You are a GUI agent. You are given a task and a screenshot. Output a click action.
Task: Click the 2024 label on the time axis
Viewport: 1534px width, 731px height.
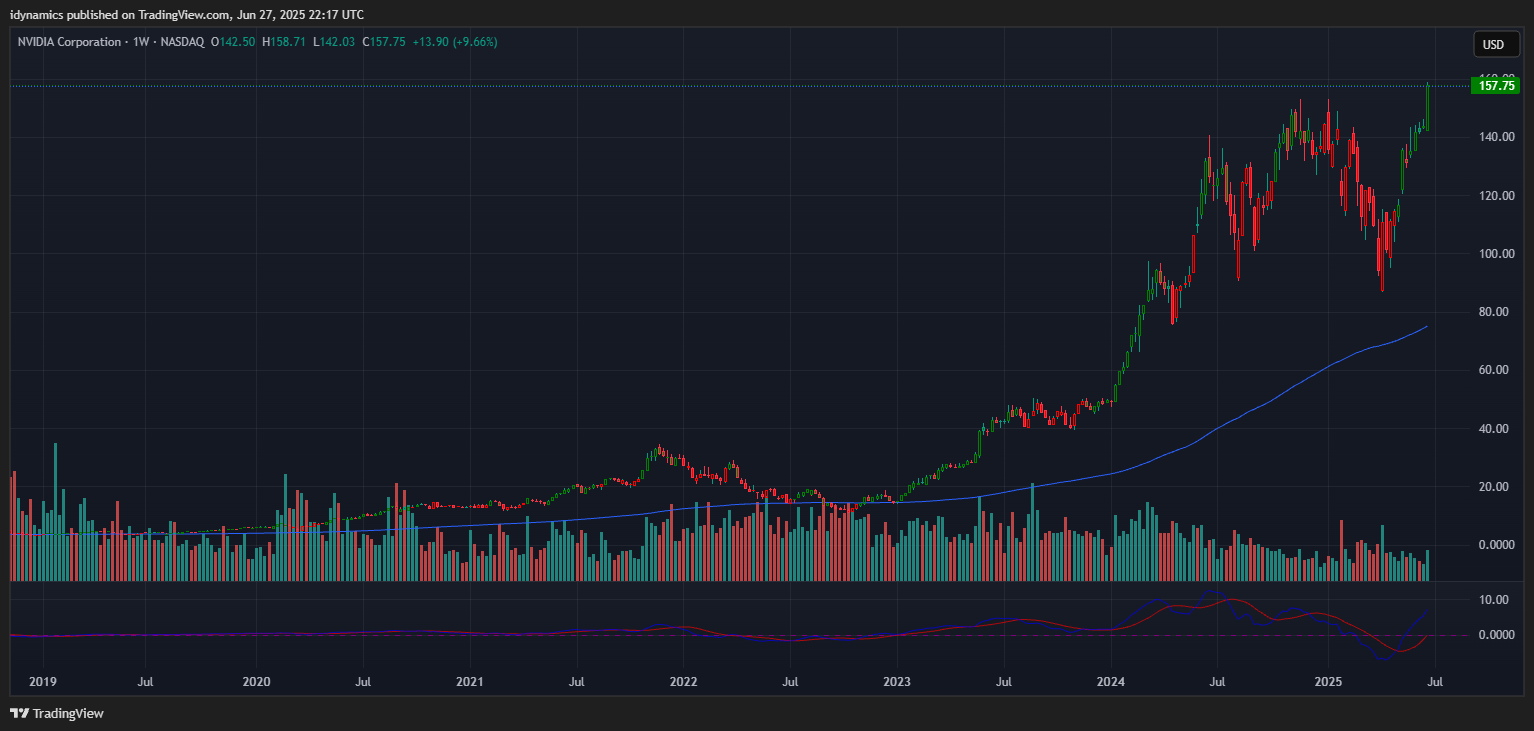[x=1111, y=682]
